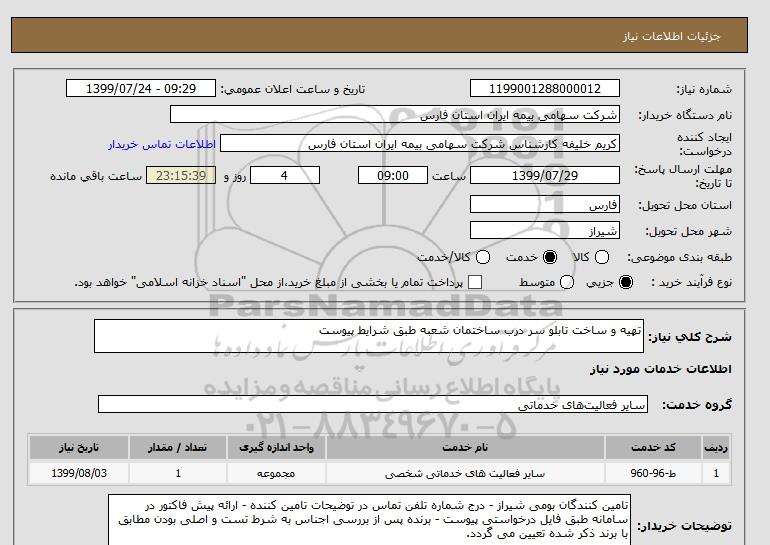Click the remaining days field showing 4
770x545 pixels.
[285, 175]
